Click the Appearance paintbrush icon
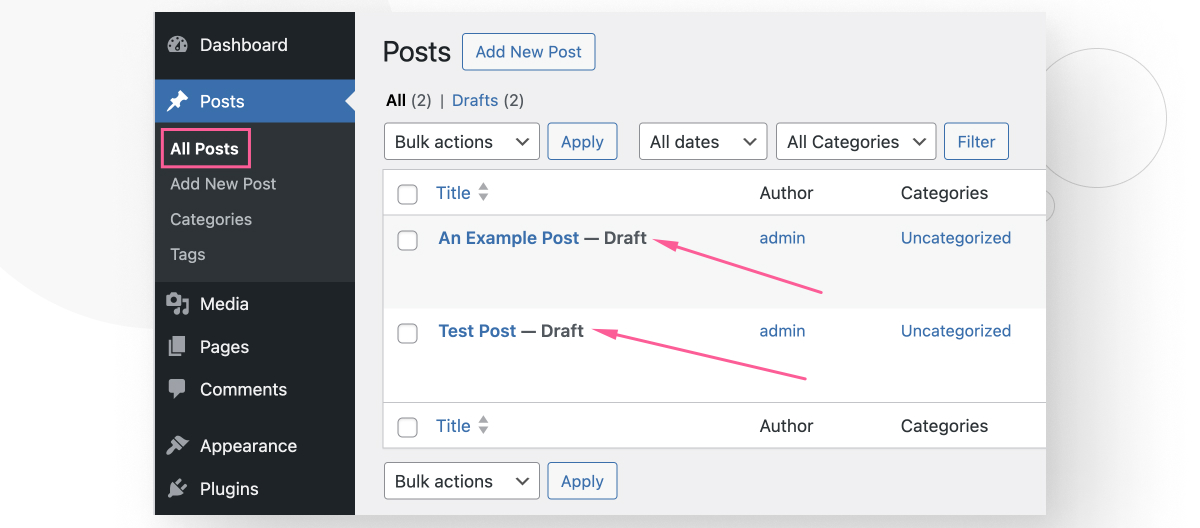 coord(177,446)
